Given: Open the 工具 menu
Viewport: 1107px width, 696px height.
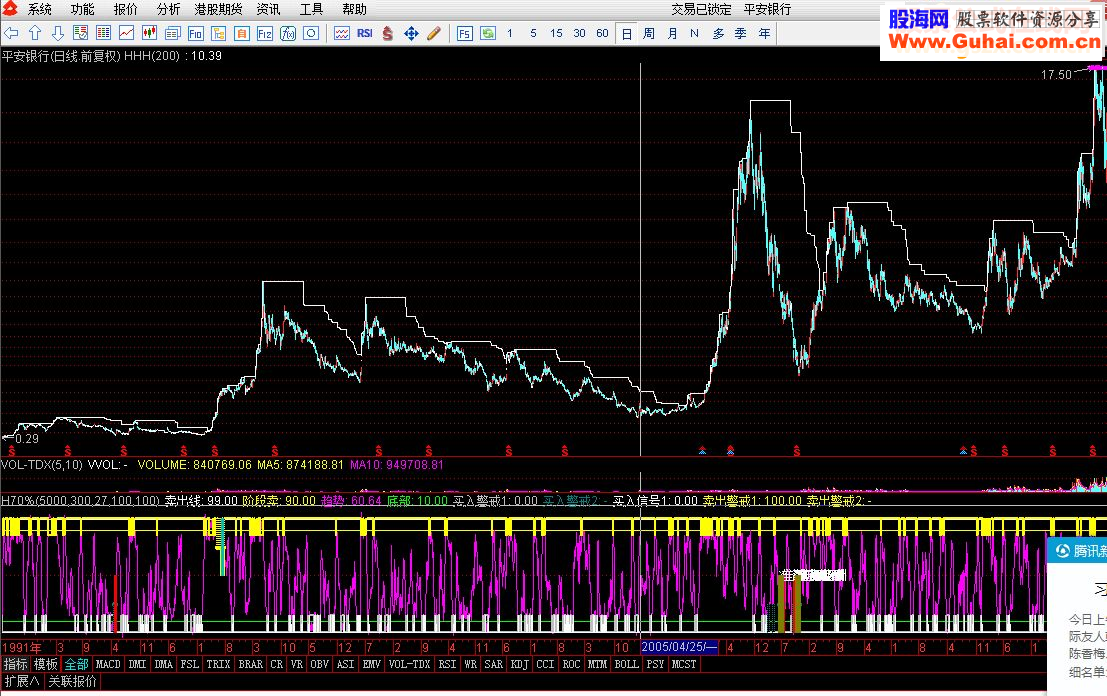Looking at the screenshot, I should 311,9.
